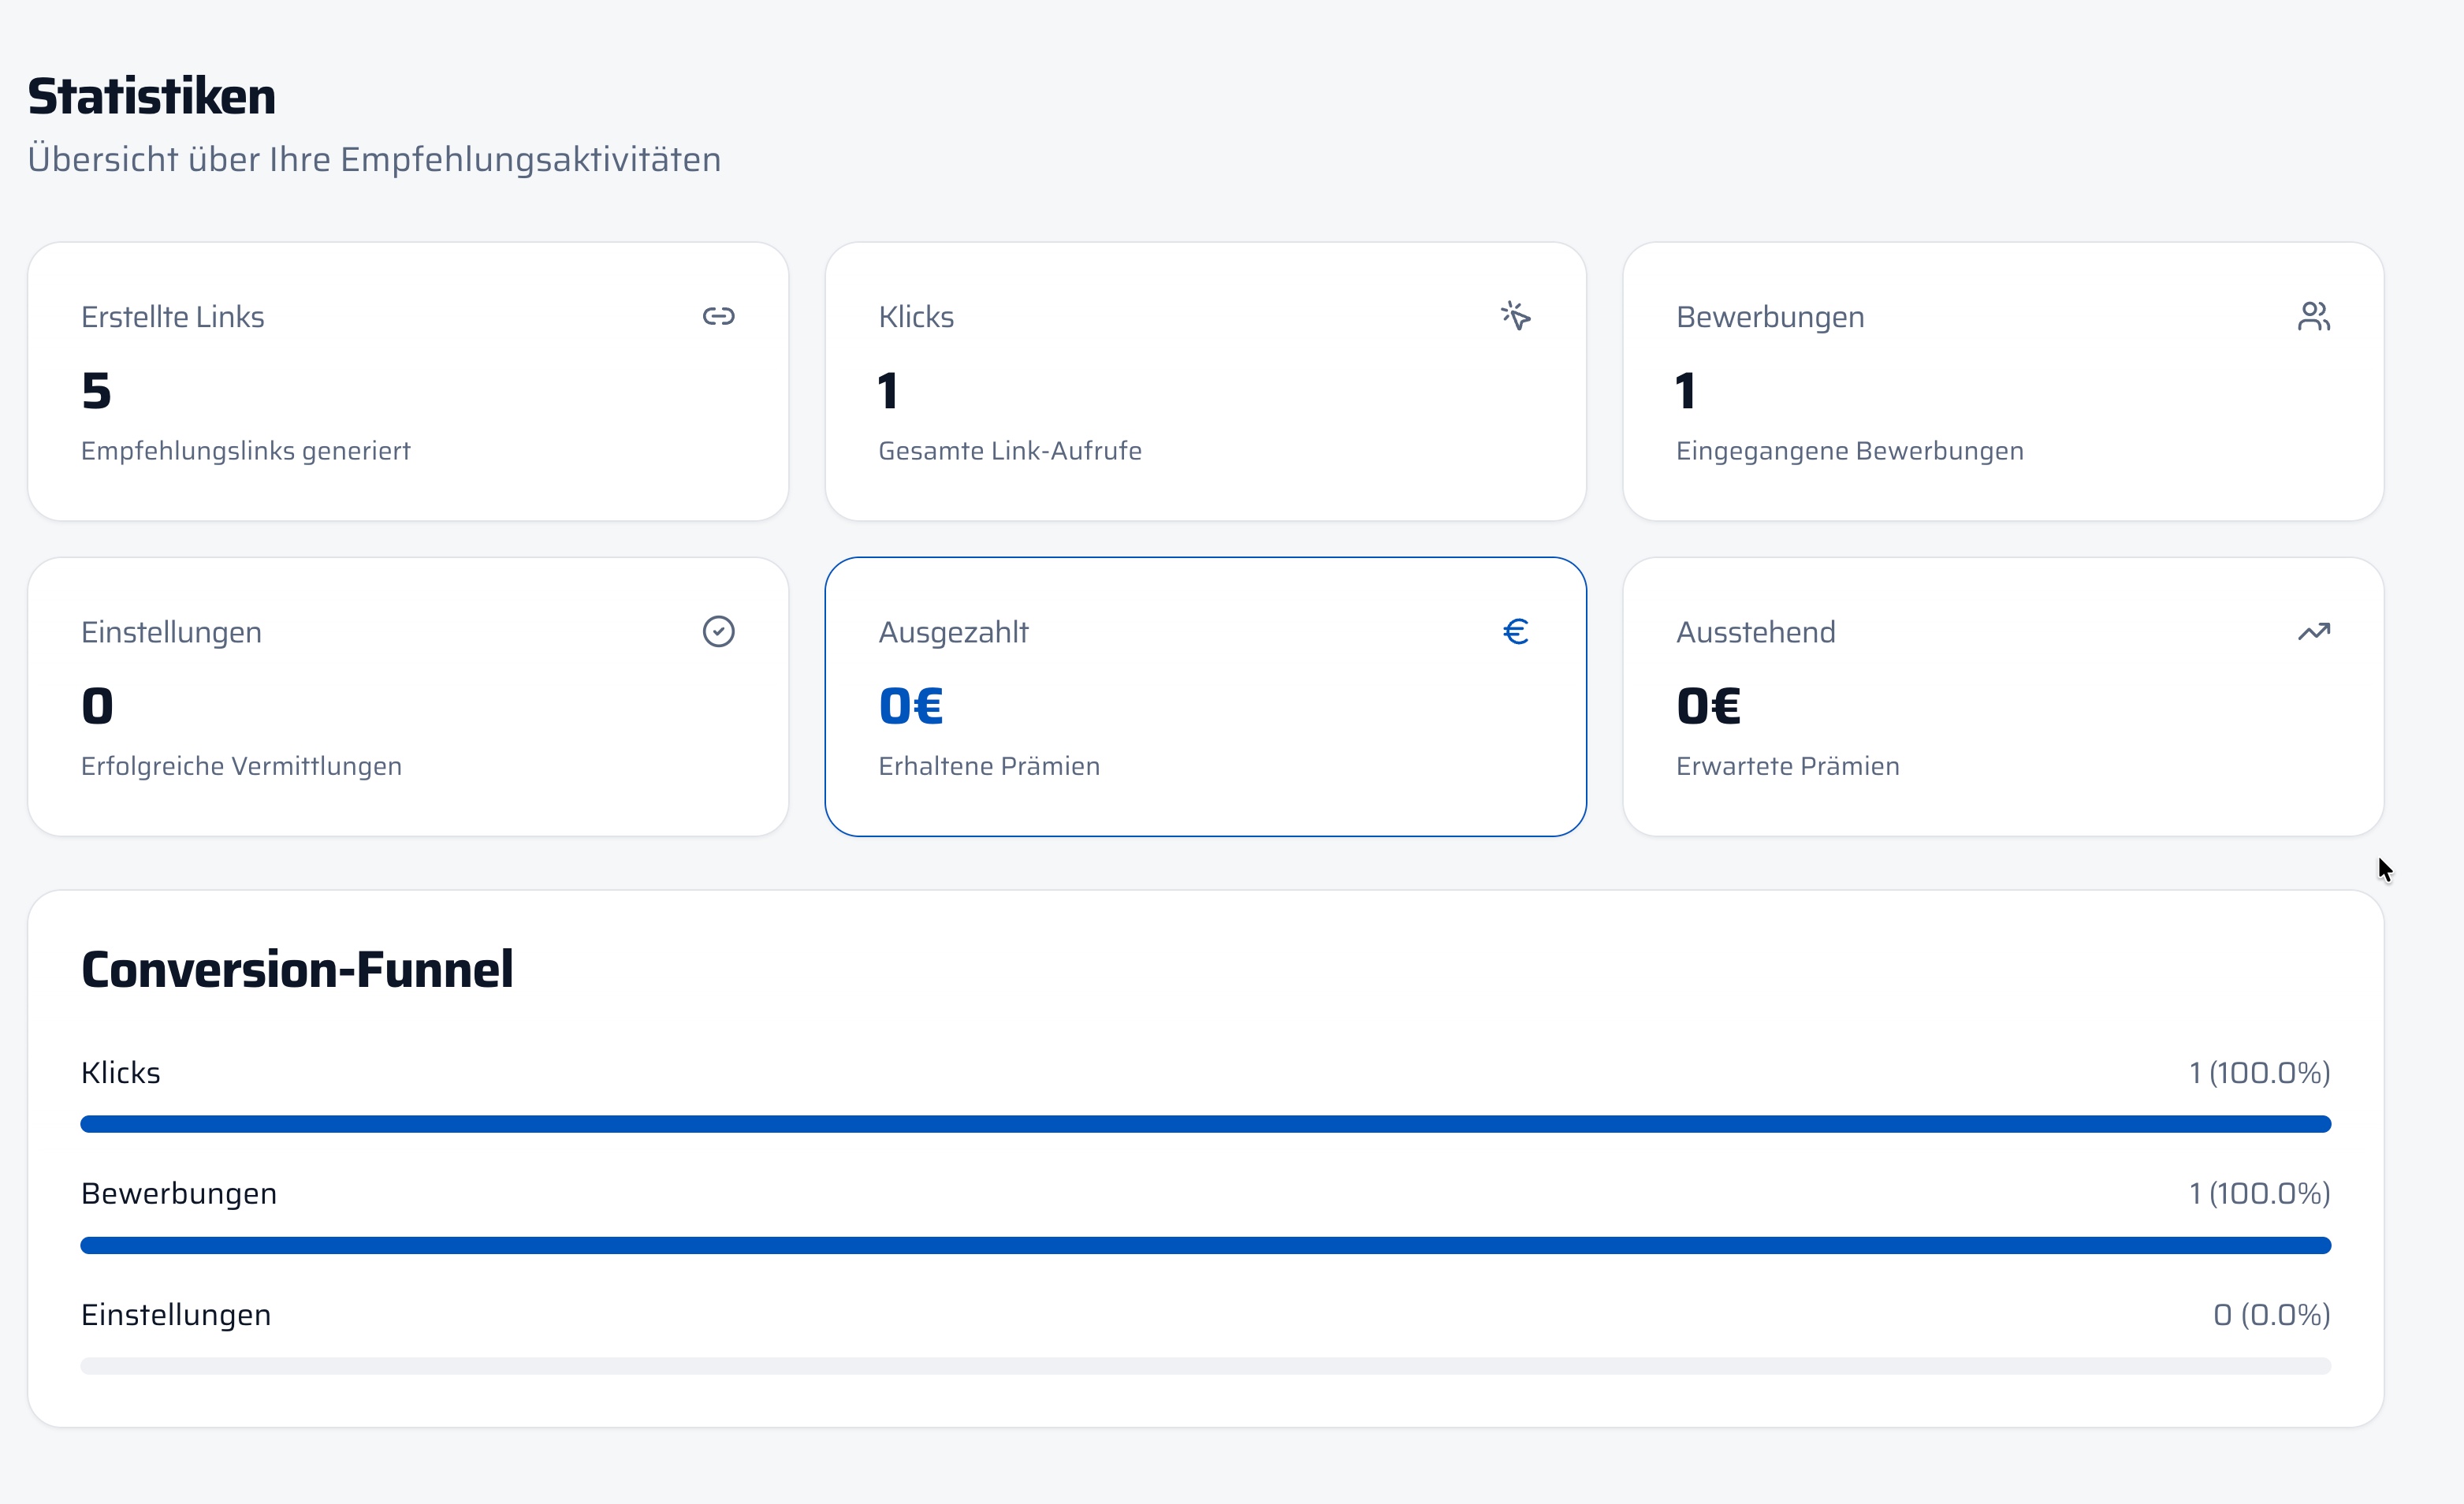2464x1504 pixels.
Task: Click the 'Klicks' label in Conversion-Funnel
Action: click(120, 1073)
